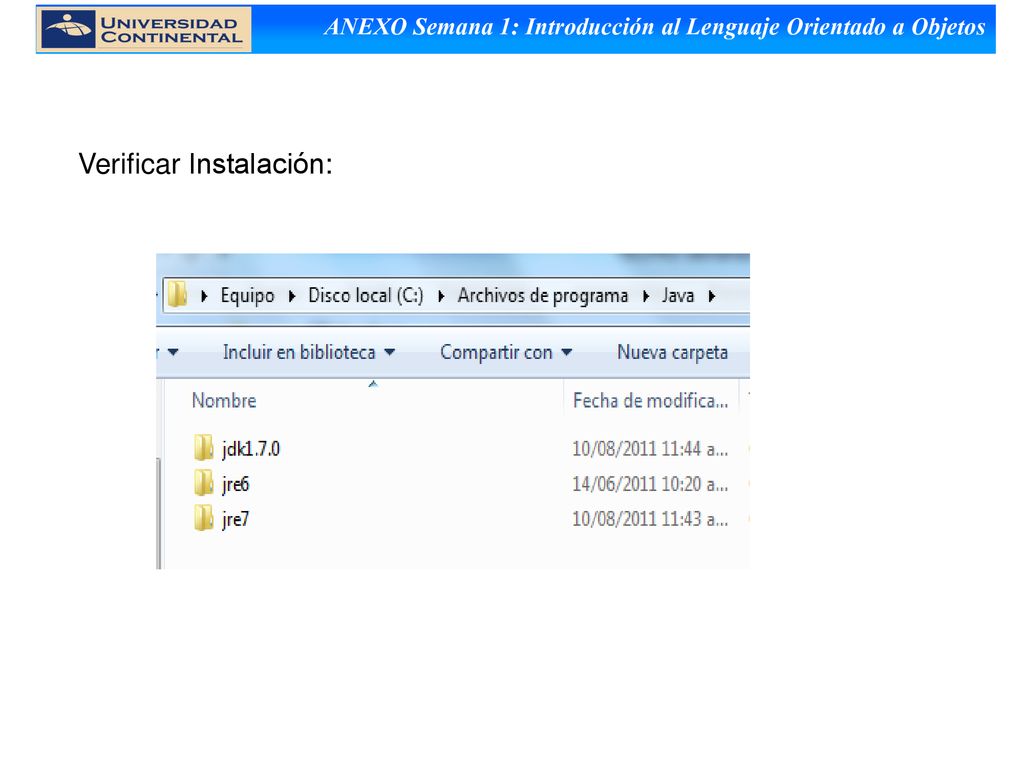Go to Archivos de programa in the path
Viewport: 1024px width, 768px height.
(x=543, y=295)
